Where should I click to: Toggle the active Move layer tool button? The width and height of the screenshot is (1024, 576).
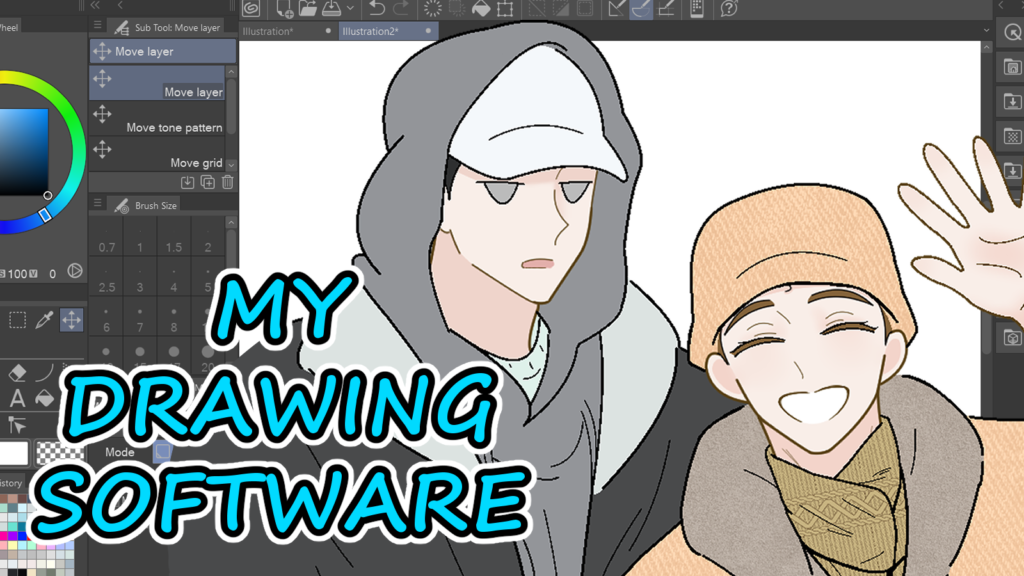[72, 320]
